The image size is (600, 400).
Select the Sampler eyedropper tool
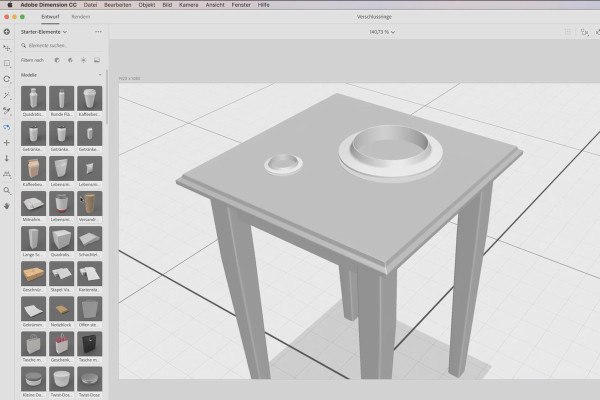click(7, 111)
